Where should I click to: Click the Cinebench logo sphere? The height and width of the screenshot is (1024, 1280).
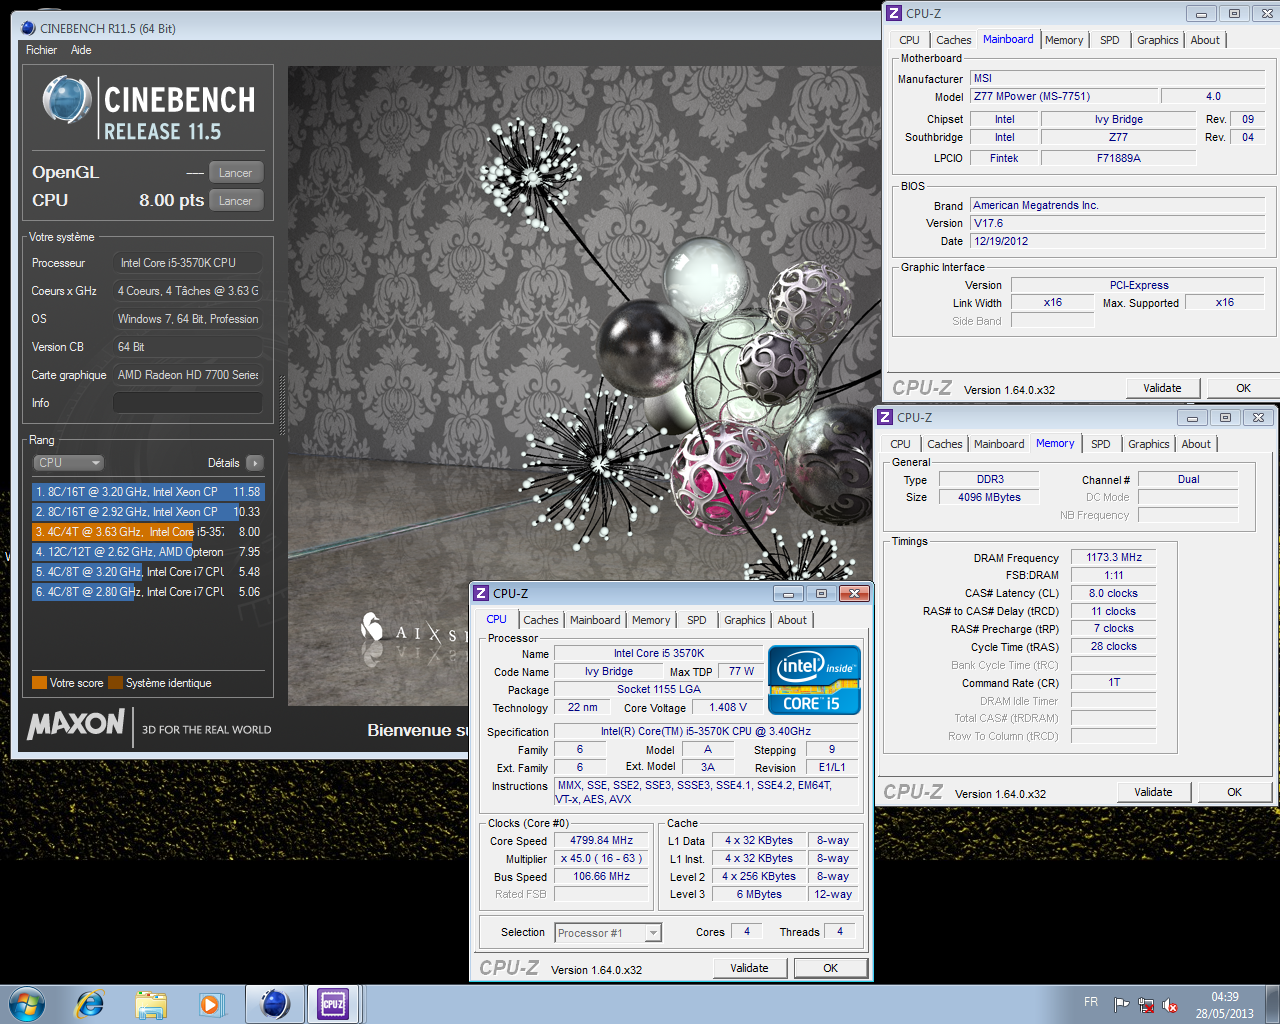[x=67, y=100]
